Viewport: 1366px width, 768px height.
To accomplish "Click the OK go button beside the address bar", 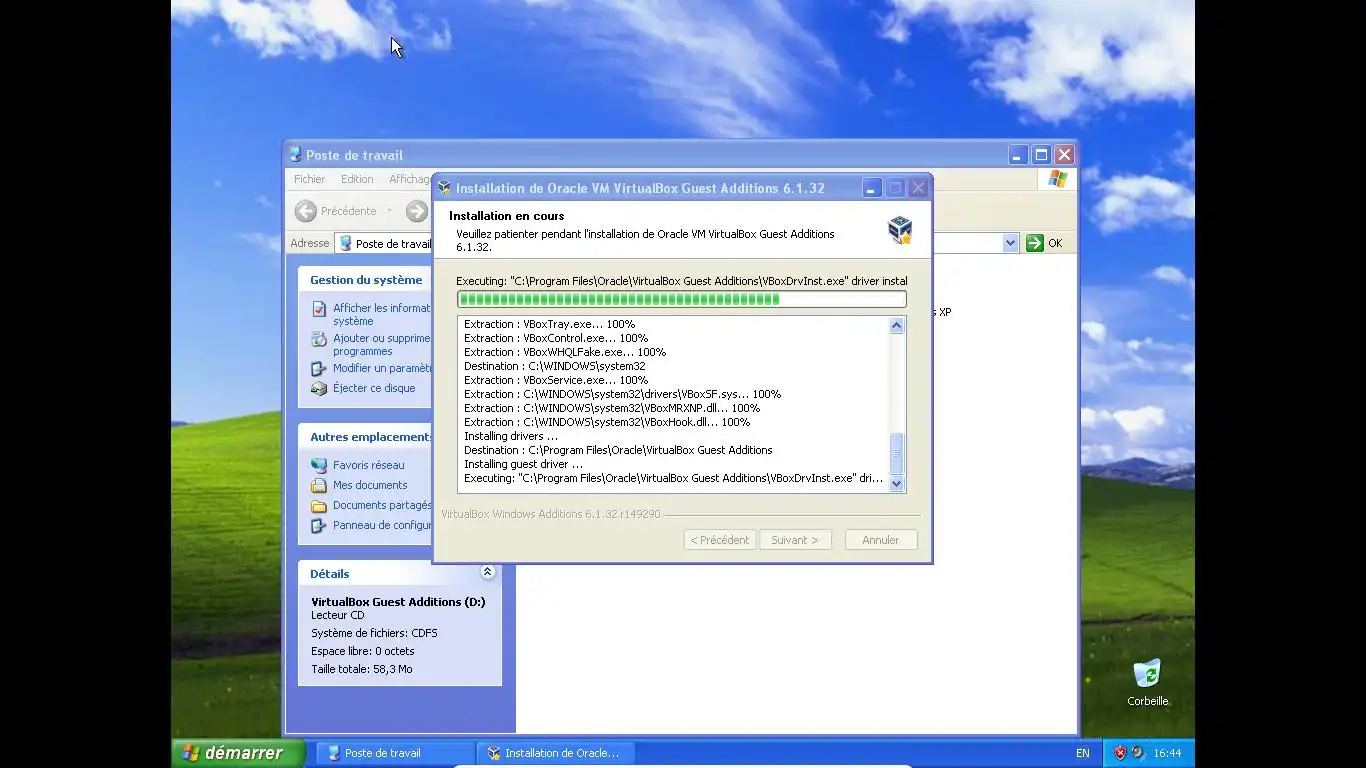I will (1044, 243).
